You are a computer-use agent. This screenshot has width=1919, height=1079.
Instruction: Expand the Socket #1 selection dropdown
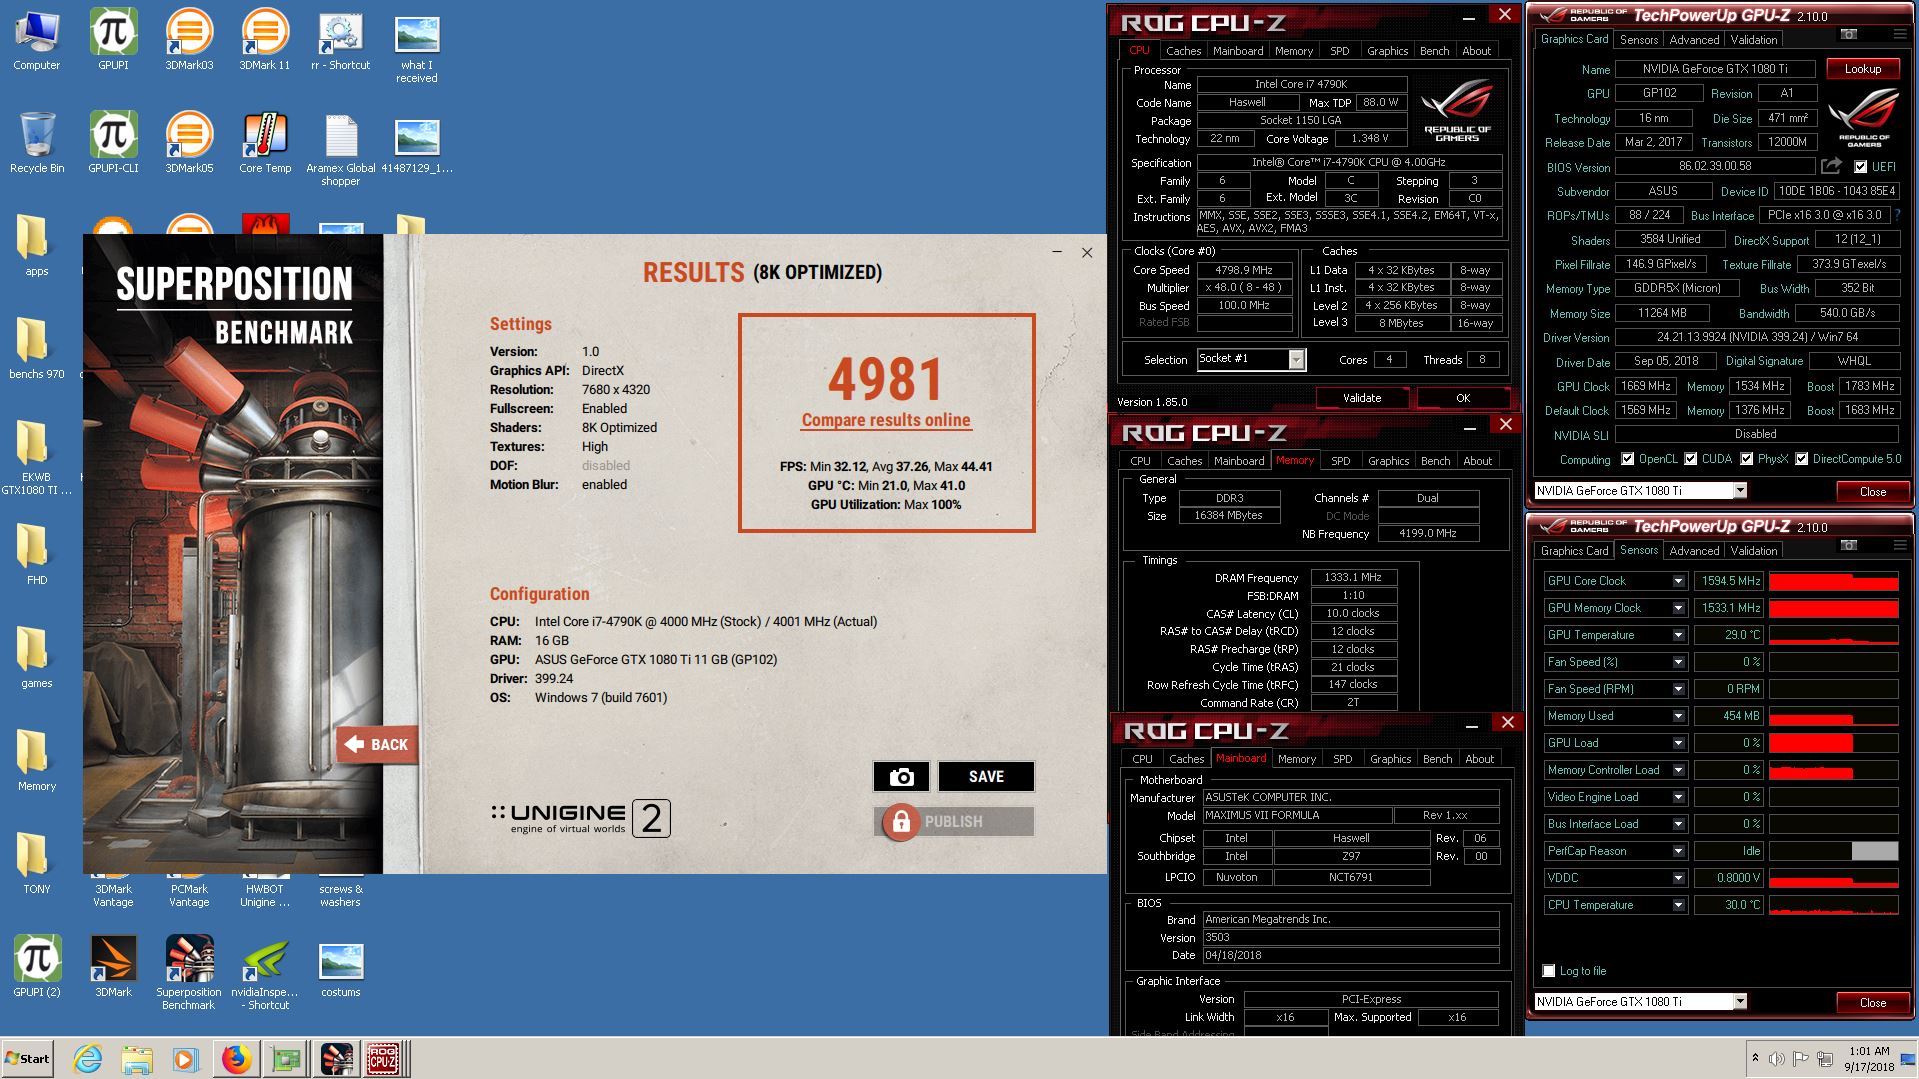[x=1296, y=359]
